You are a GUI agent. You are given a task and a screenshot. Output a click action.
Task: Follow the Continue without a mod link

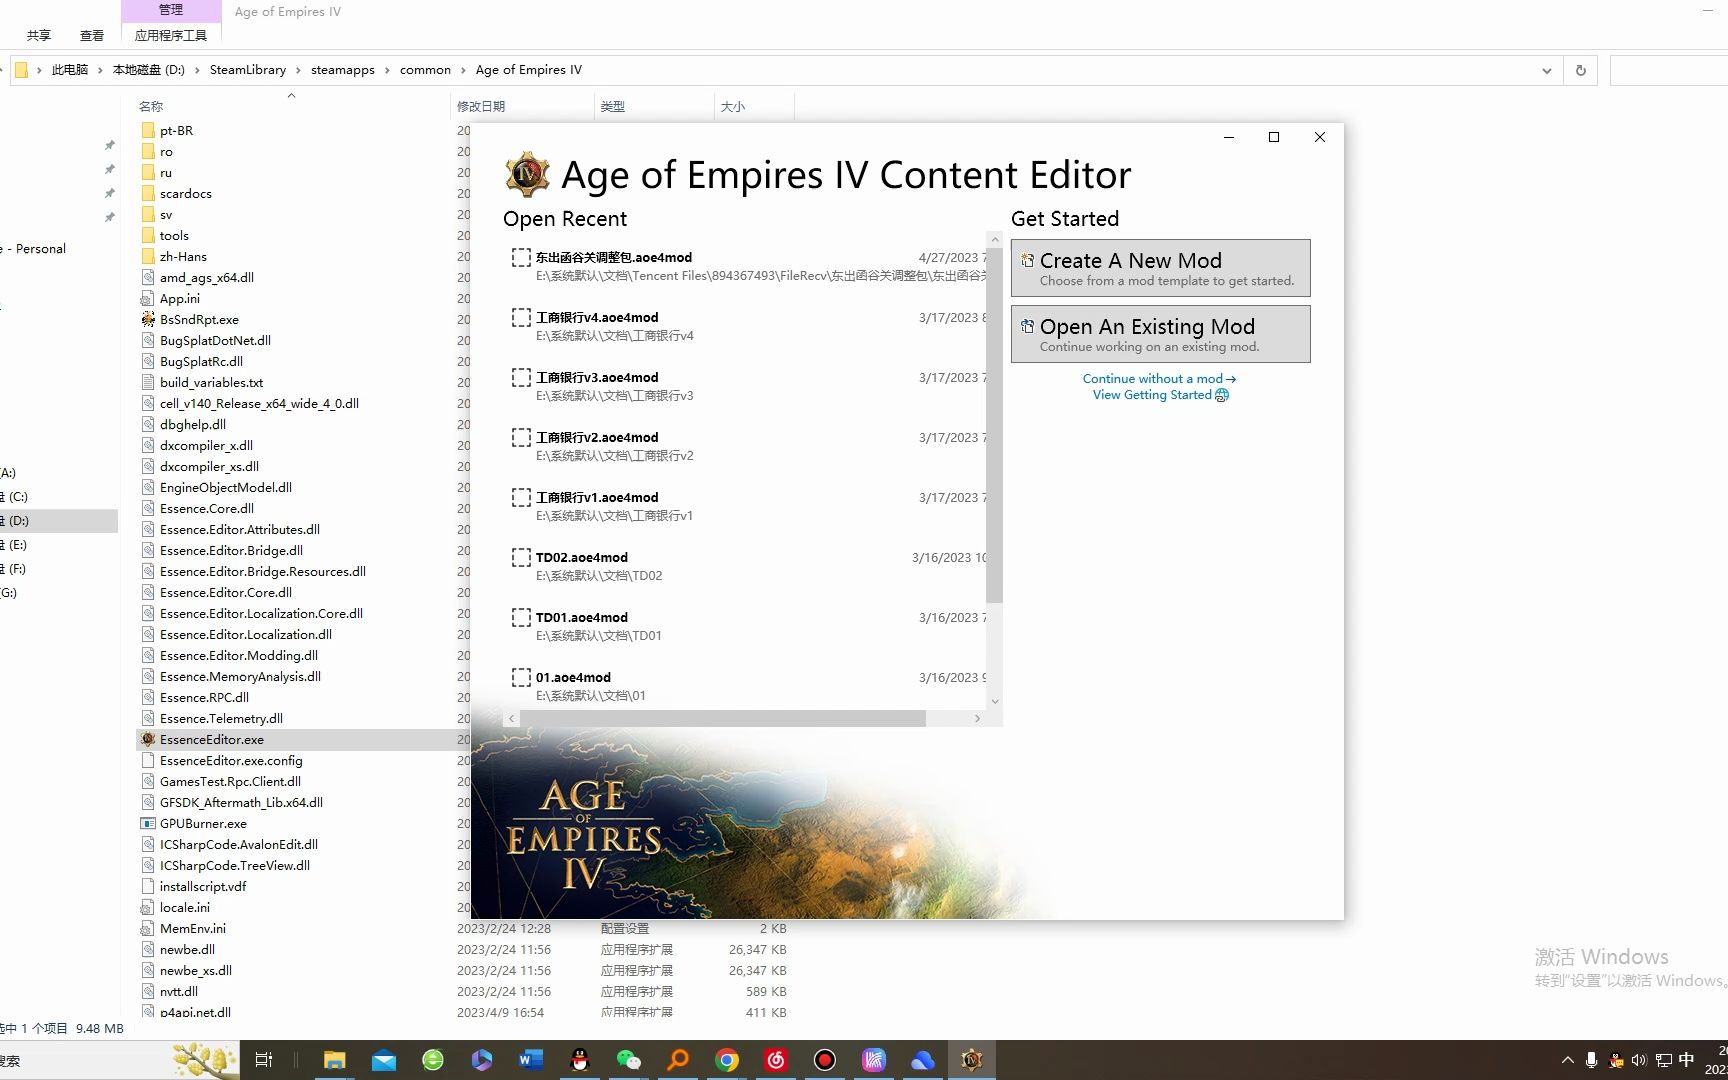click(1159, 379)
